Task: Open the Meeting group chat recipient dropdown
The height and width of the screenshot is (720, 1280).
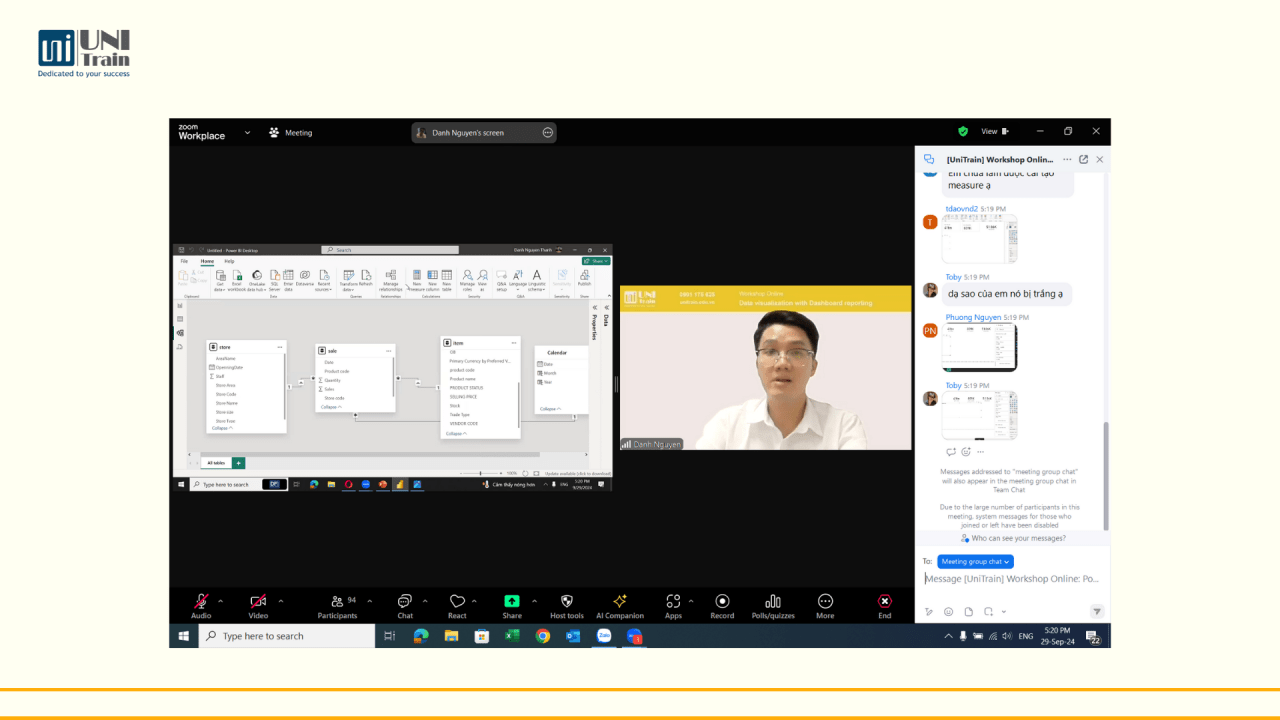Action: point(975,562)
